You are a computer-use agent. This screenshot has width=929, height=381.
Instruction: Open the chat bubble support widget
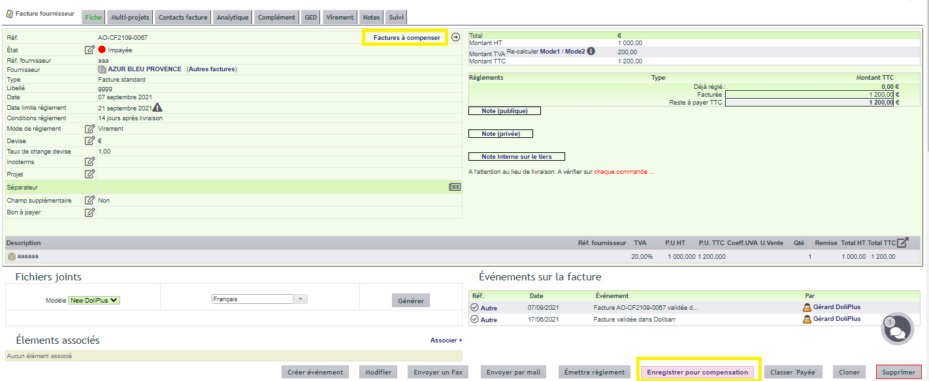point(898,328)
